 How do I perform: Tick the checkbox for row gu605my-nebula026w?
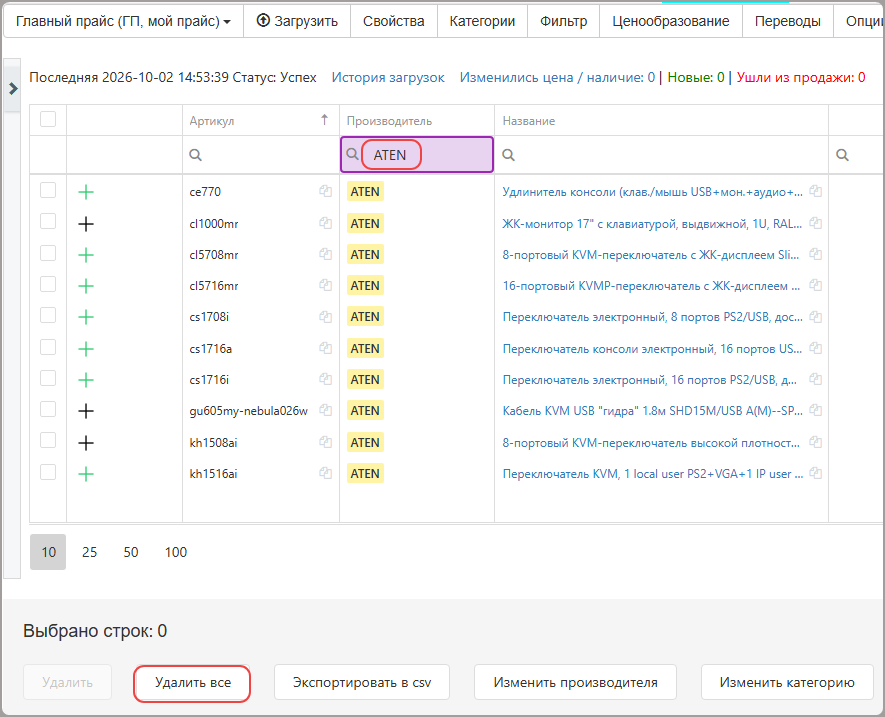coord(48,409)
